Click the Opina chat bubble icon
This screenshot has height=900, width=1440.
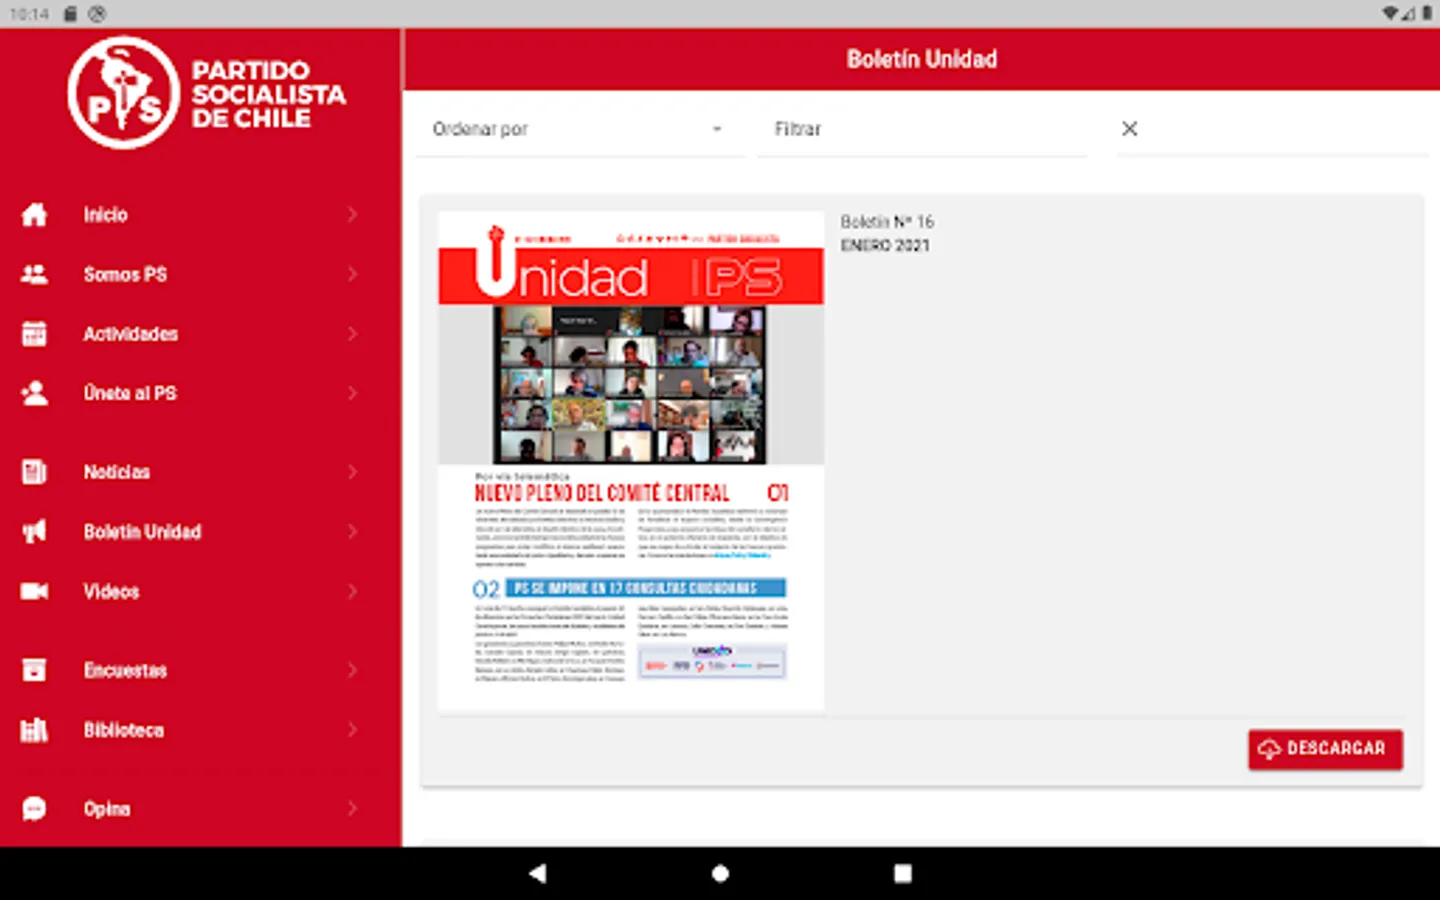pyautogui.click(x=34, y=809)
